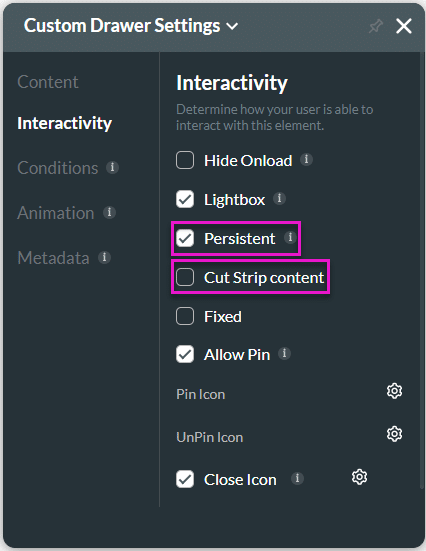426x551 pixels.
Task: Expand Custom Drawer Settings dropdown chevron
Action: coord(232,26)
